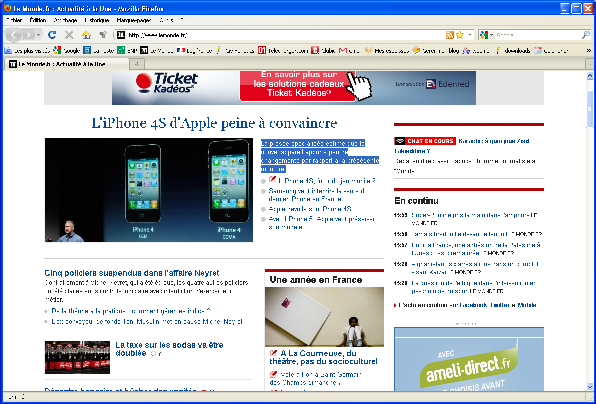Open the 'Les plus visités' bookmark folder
Screen dimensions: 596x404
pyautogui.click(x=27, y=50)
